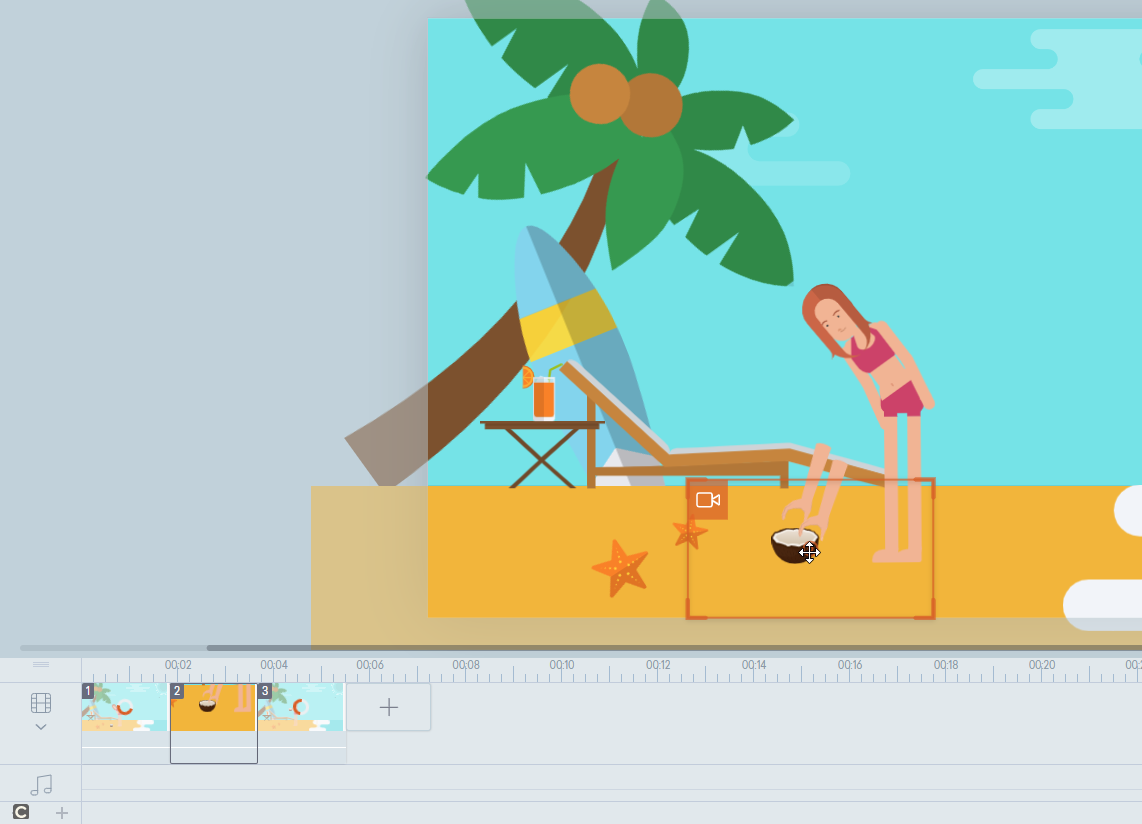Click the music note audio track icon

tap(41, 786)
